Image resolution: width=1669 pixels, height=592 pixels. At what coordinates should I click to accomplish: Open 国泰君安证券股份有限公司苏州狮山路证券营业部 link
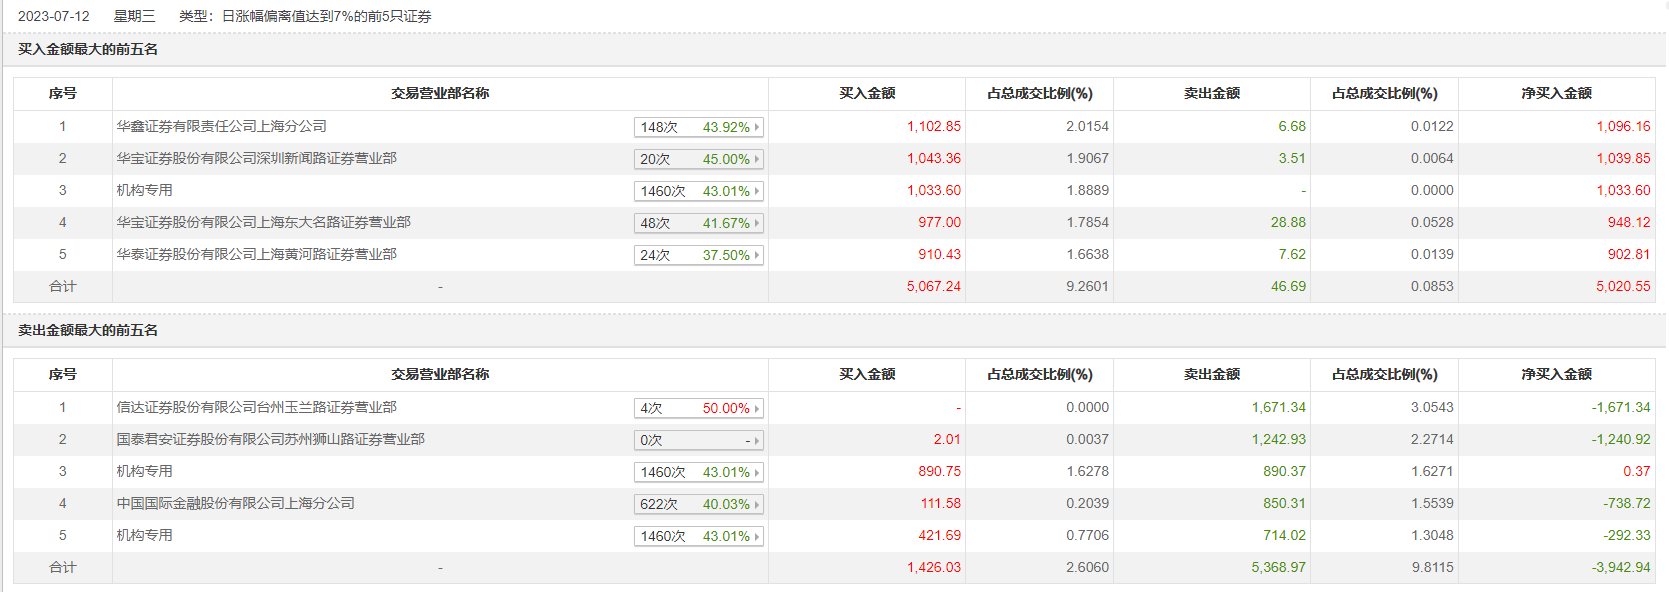click(x=270, y=440)
